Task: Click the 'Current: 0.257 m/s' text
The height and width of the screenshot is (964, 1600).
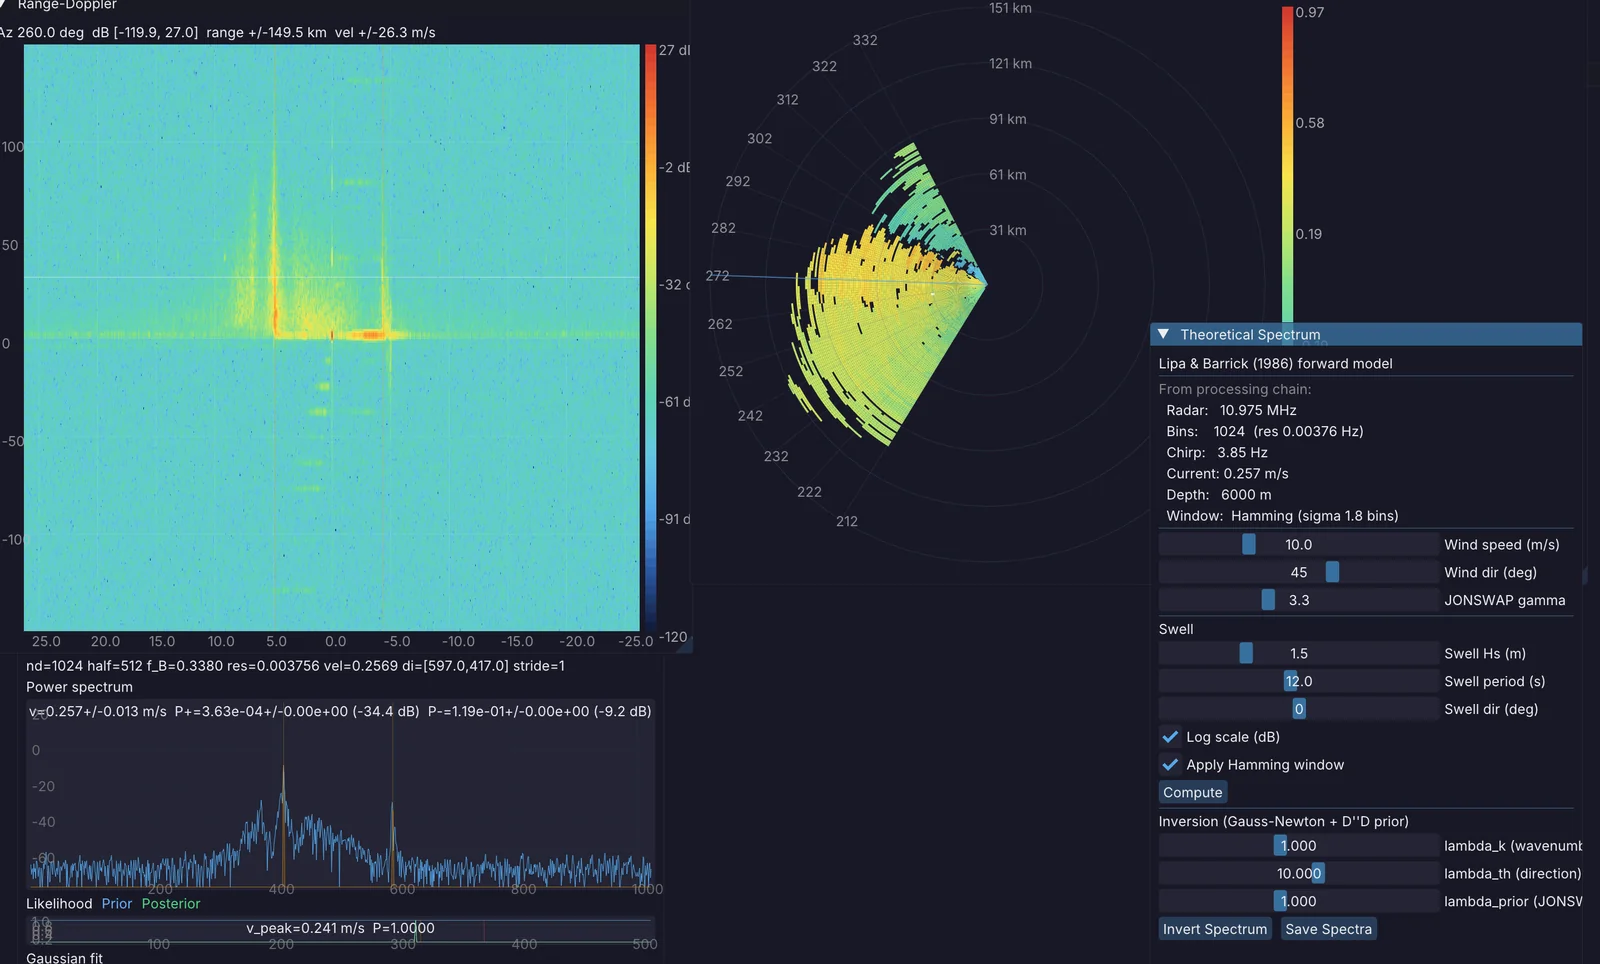Action: click(x=1227, y=474)
